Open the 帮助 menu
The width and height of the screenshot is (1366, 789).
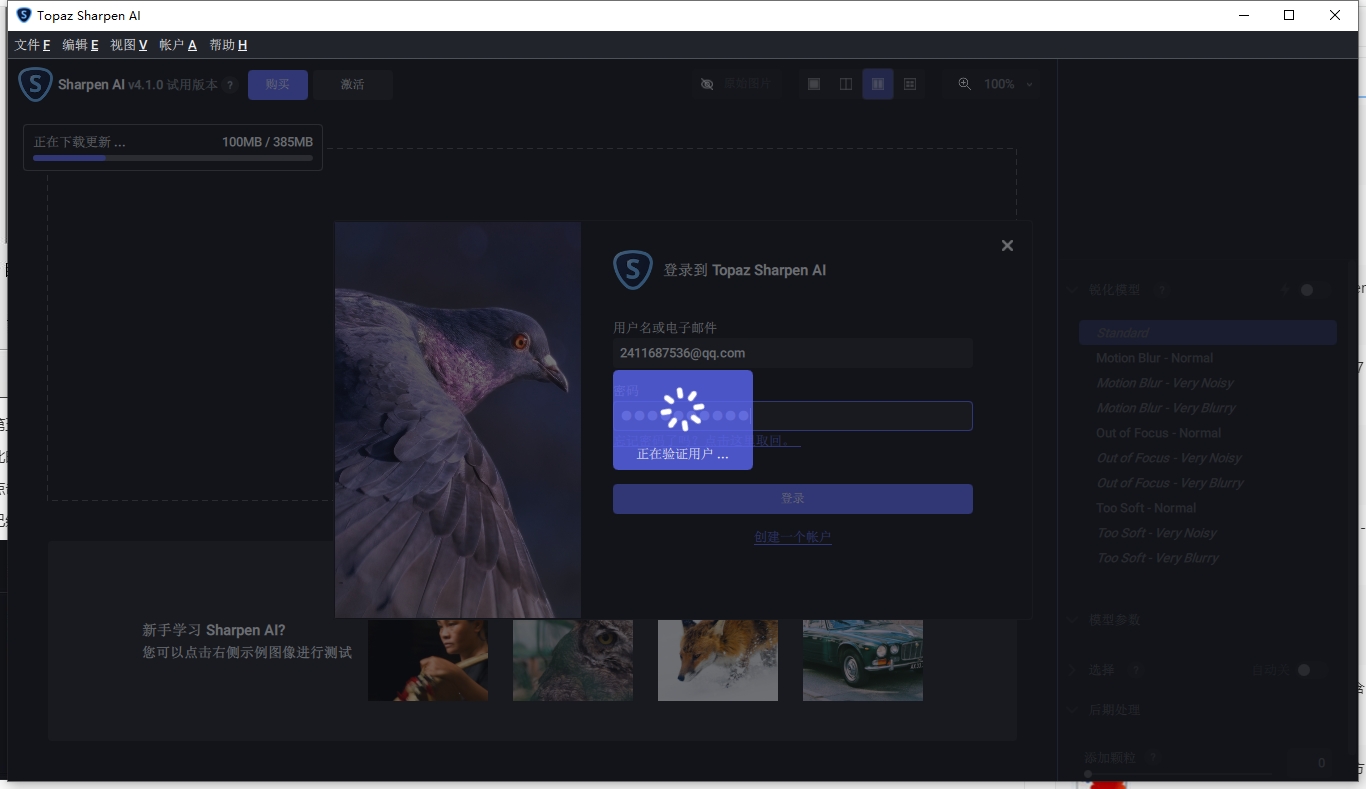coord(228,45)
